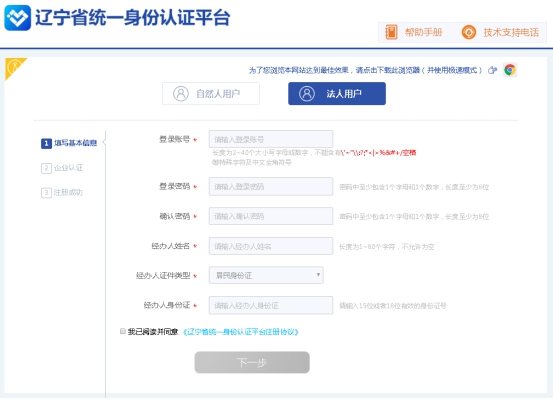553x399 pixels.
Task: Click the 下一步 button
Action: 252,362
